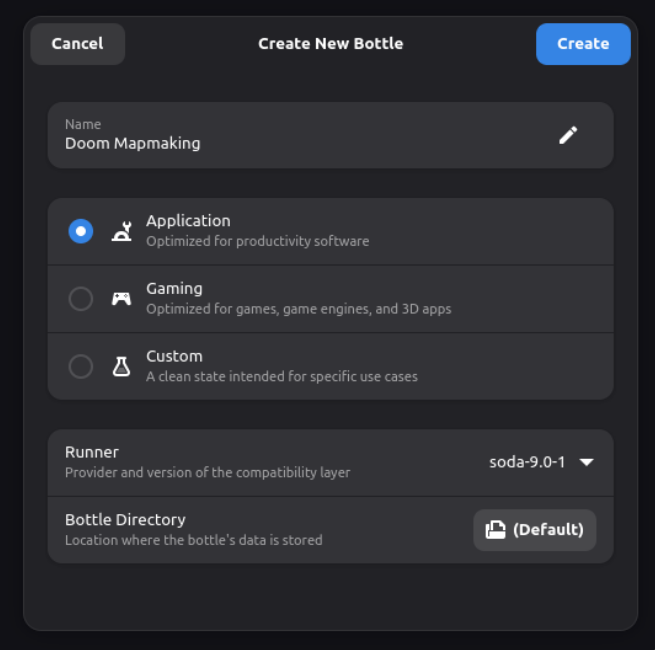Open the (Default) bottle directory chooser

coord(535,530)
